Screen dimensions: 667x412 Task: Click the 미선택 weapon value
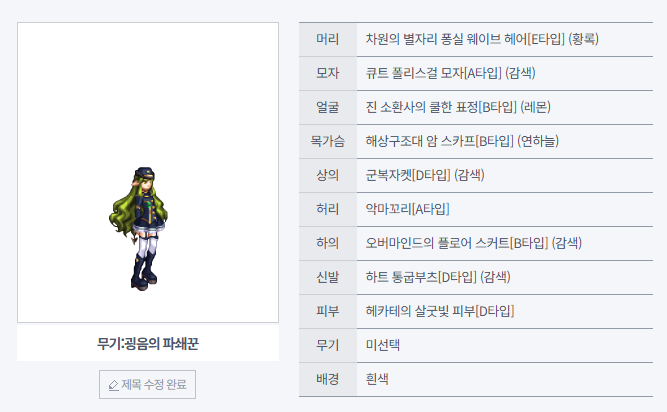point(384,345)
